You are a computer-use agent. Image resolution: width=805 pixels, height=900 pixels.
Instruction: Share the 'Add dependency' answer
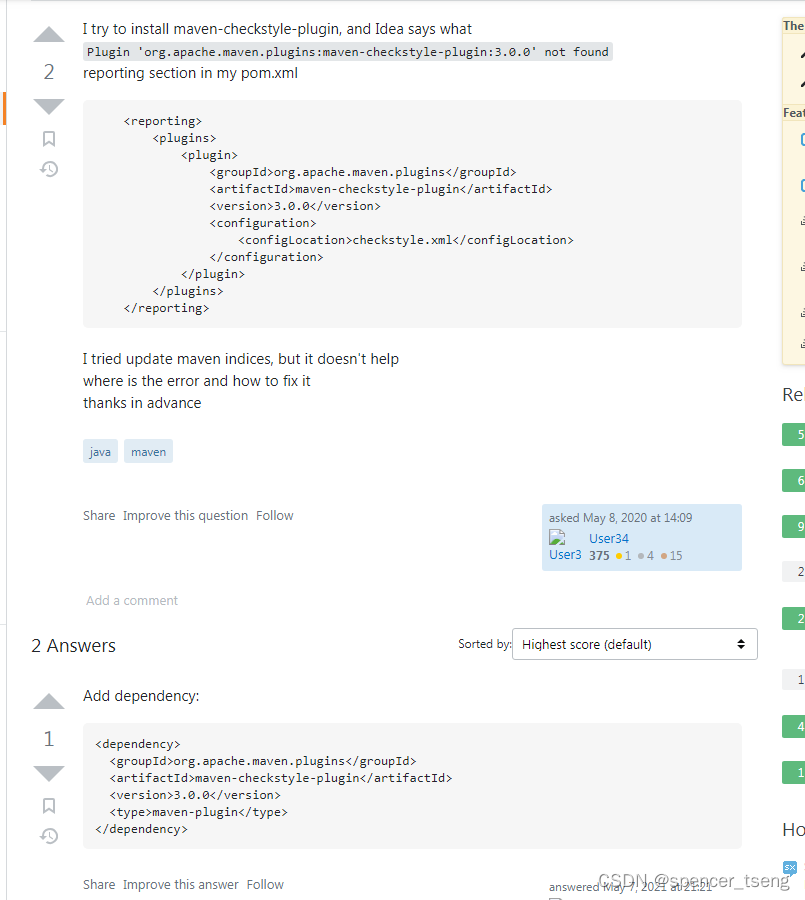pos(99,884)
